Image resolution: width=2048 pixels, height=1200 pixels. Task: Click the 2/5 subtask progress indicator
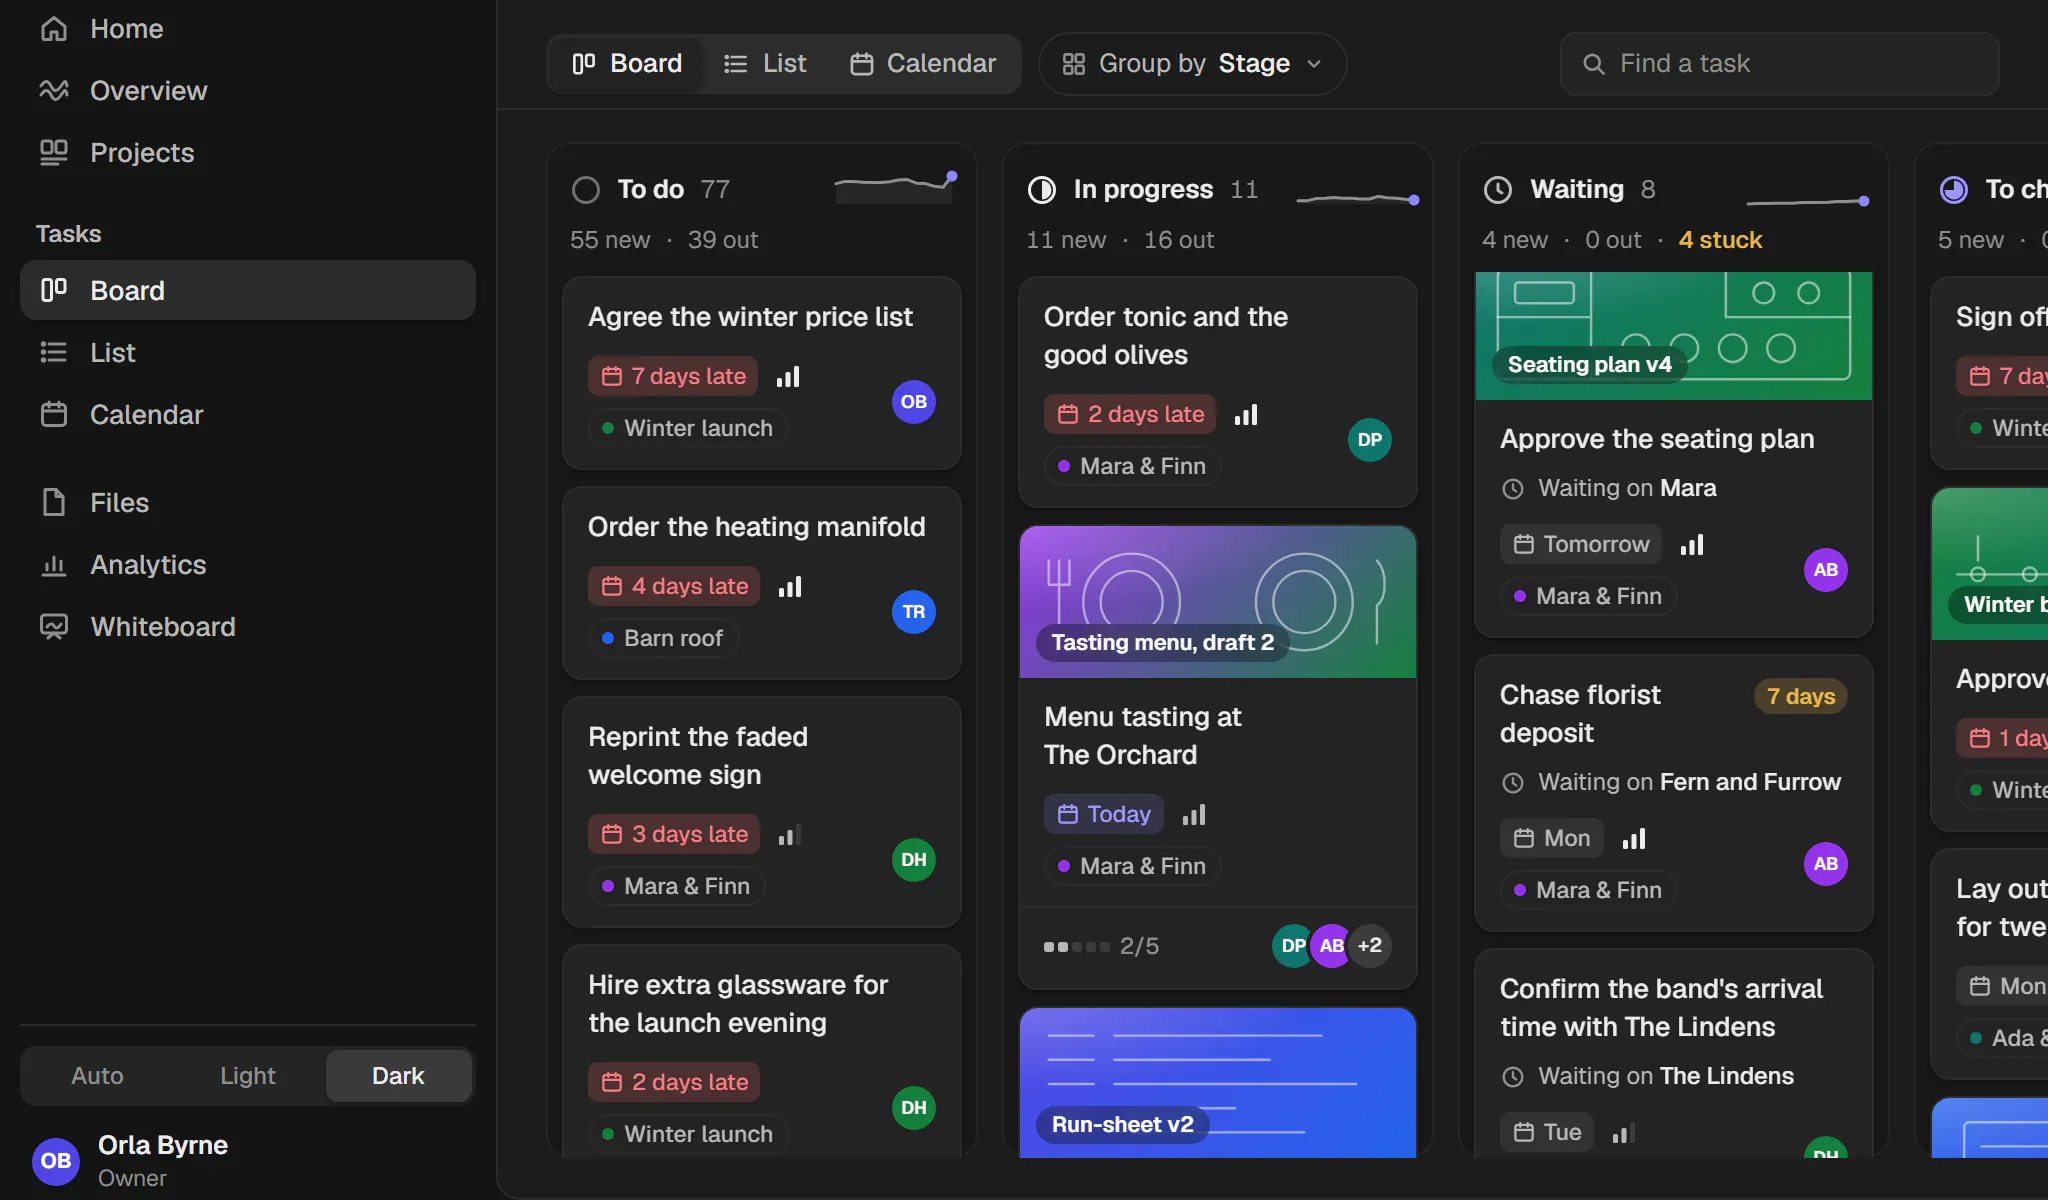[1101, 946]
